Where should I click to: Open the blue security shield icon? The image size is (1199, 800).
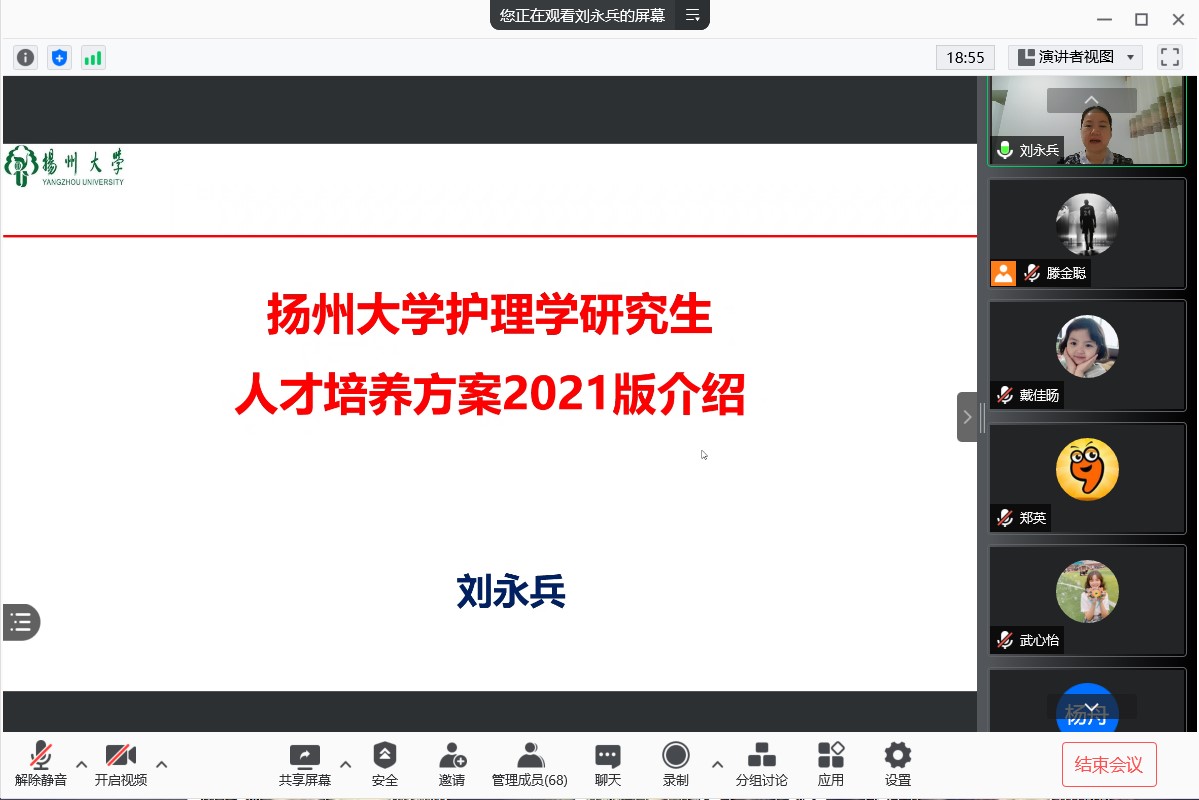click(60, 58)
